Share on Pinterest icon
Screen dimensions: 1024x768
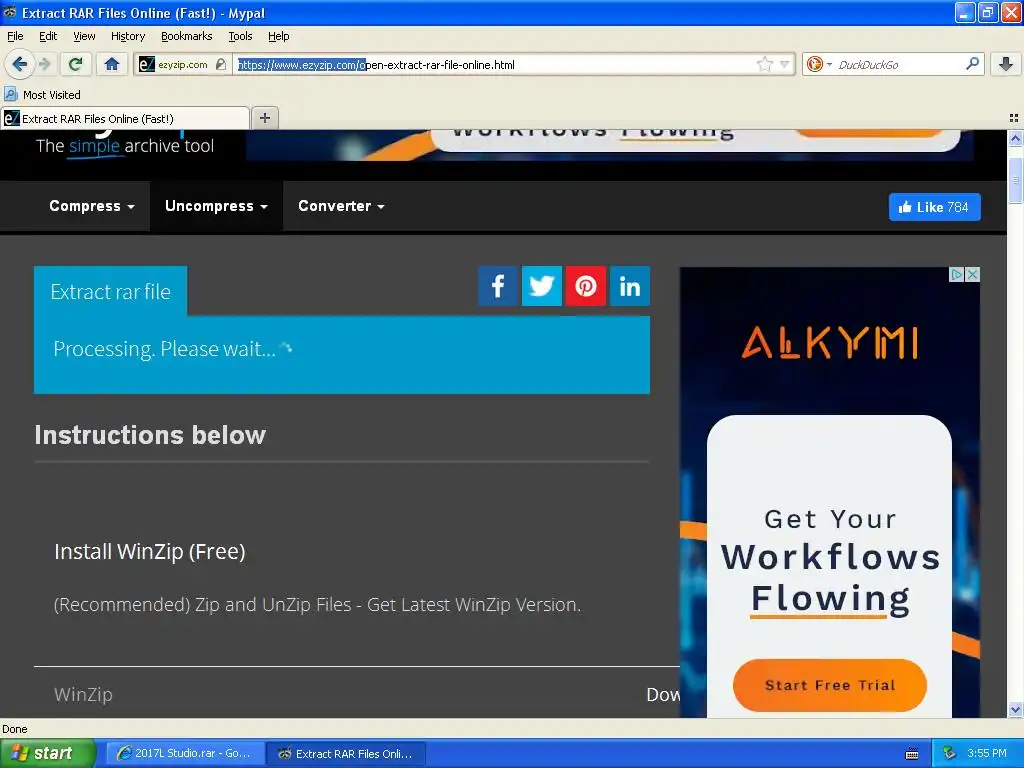(x=586, y=286)
